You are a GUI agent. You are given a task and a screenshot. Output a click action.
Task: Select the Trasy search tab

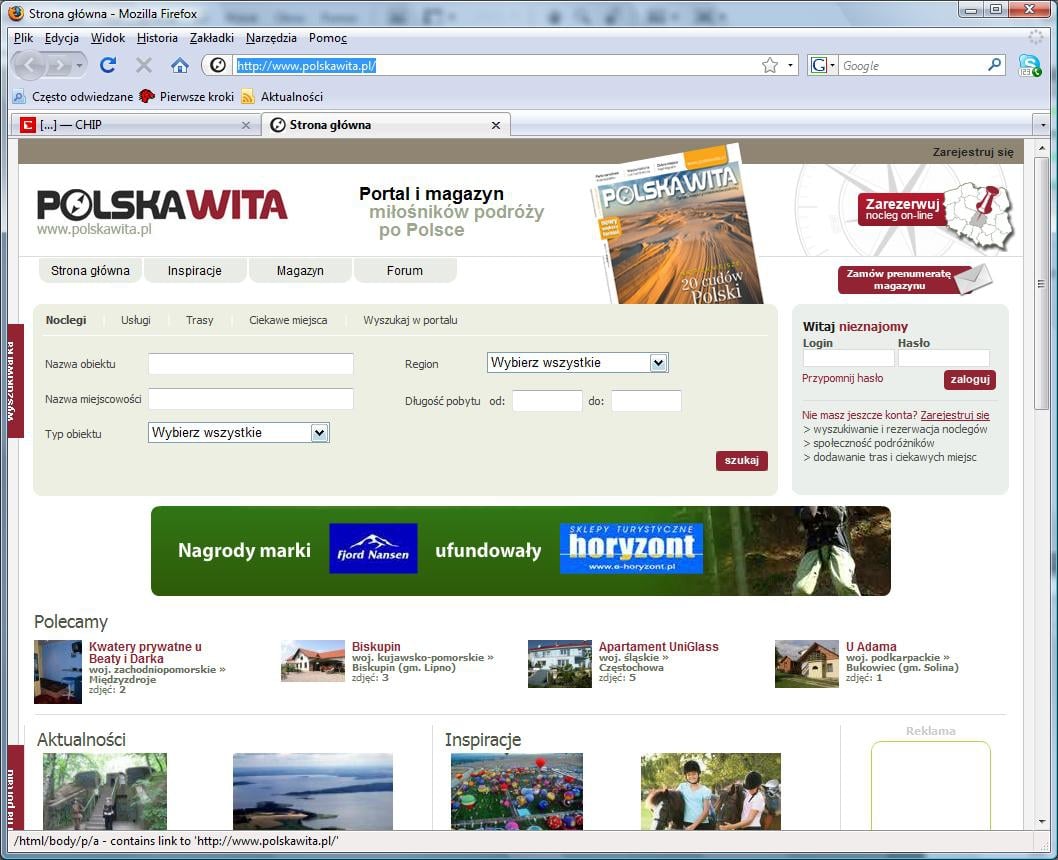(199, 320)
